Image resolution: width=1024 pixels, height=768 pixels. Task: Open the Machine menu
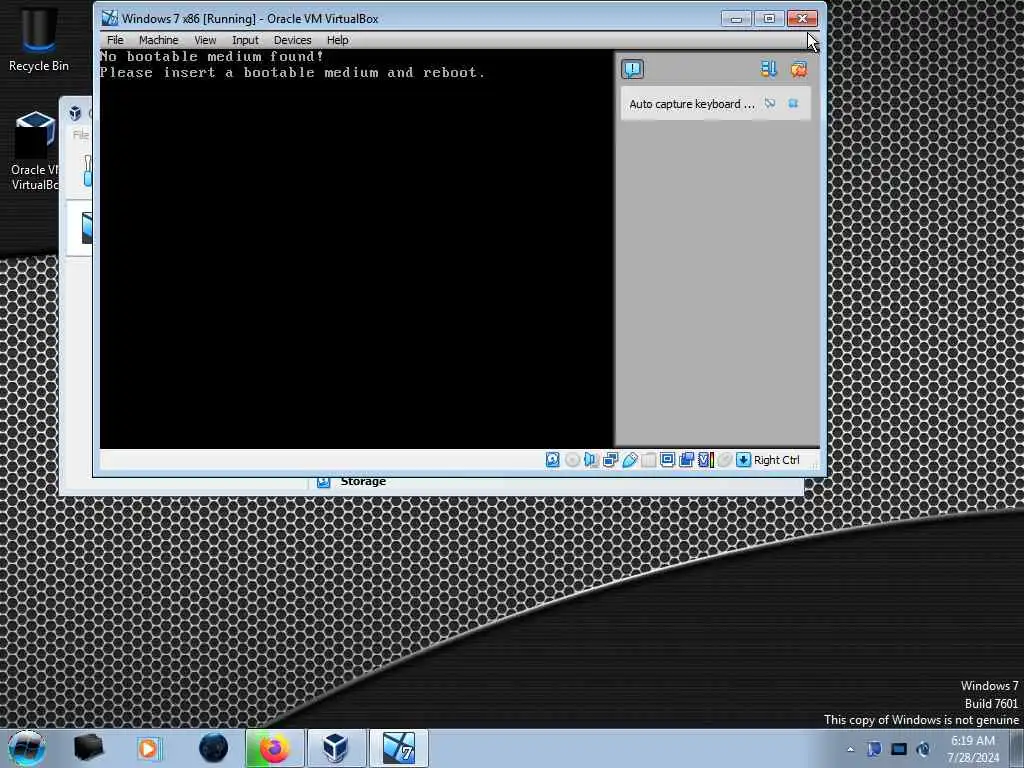tap(158, 40)
